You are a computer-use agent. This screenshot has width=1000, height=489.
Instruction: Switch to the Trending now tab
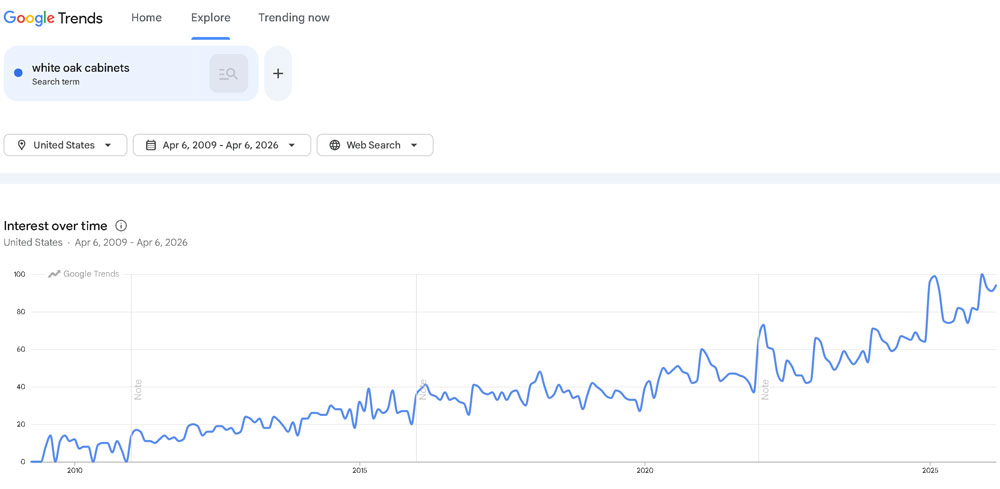294,18
